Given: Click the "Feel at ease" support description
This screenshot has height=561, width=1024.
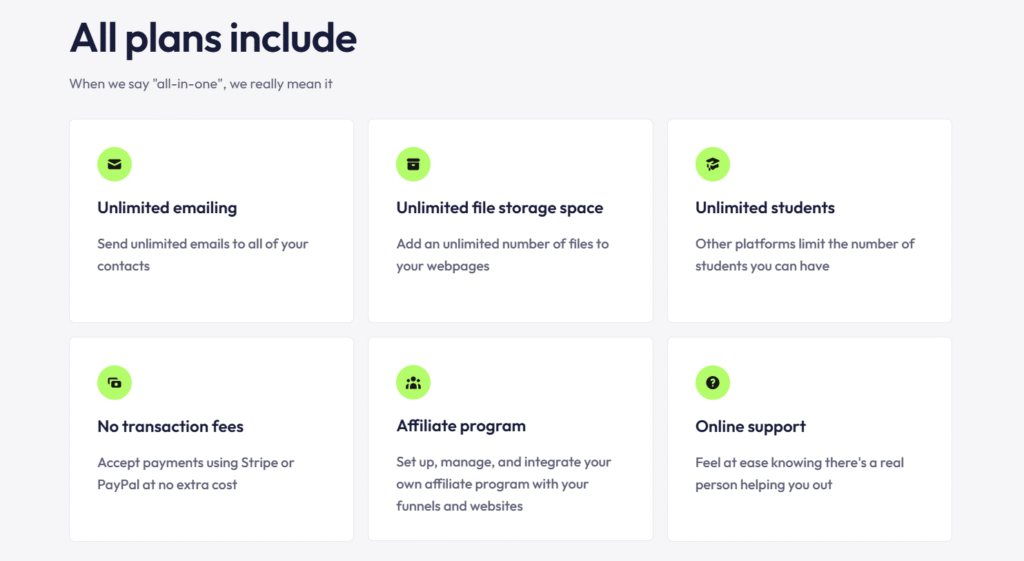Looking at the screenshot, I should [x=799, y=473].
